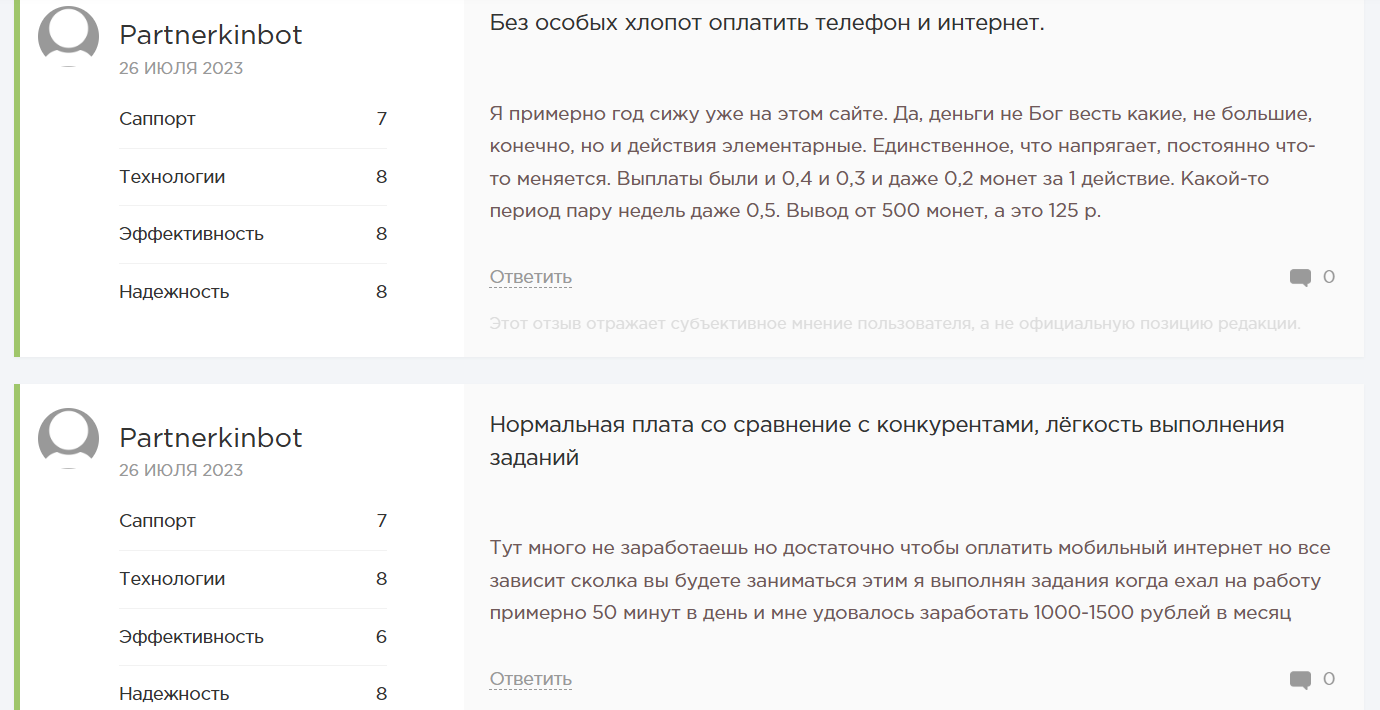Viewport: 1380px width, 710px height.
Task: Open the Ответить link on the second review
Action: pyautogui.click(x=529, y=679)
